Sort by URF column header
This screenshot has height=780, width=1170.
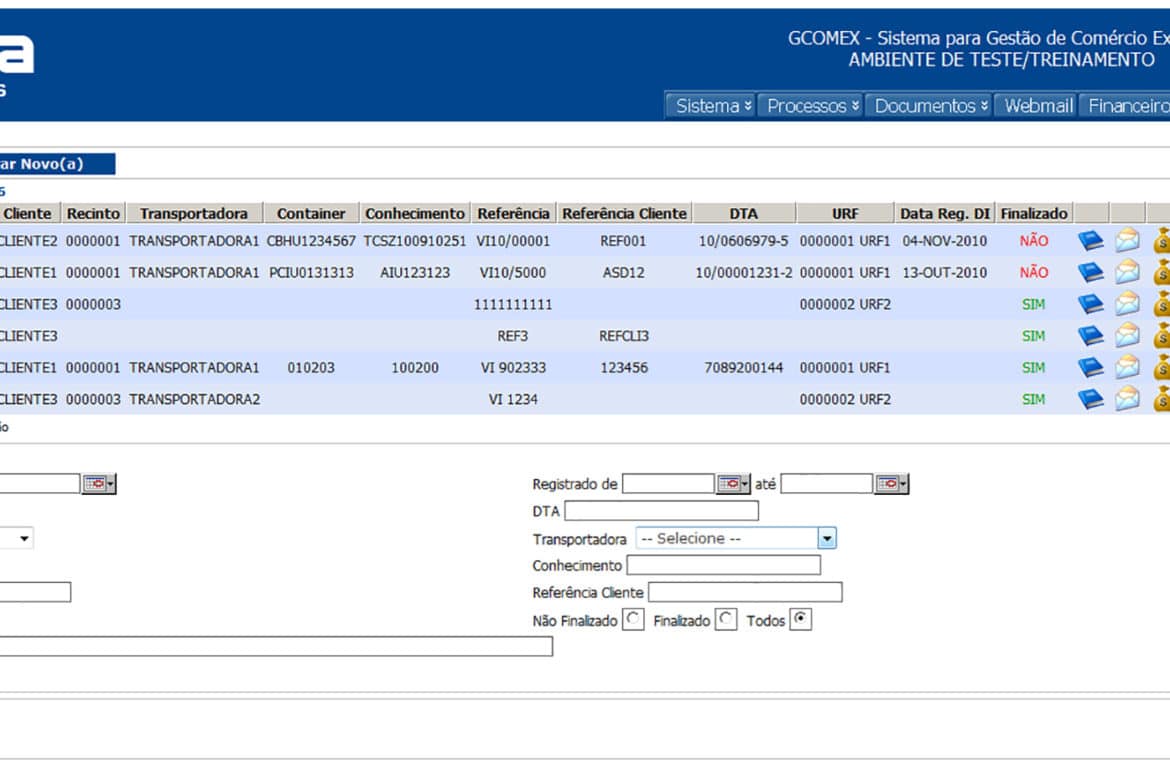tap(845, 213)
